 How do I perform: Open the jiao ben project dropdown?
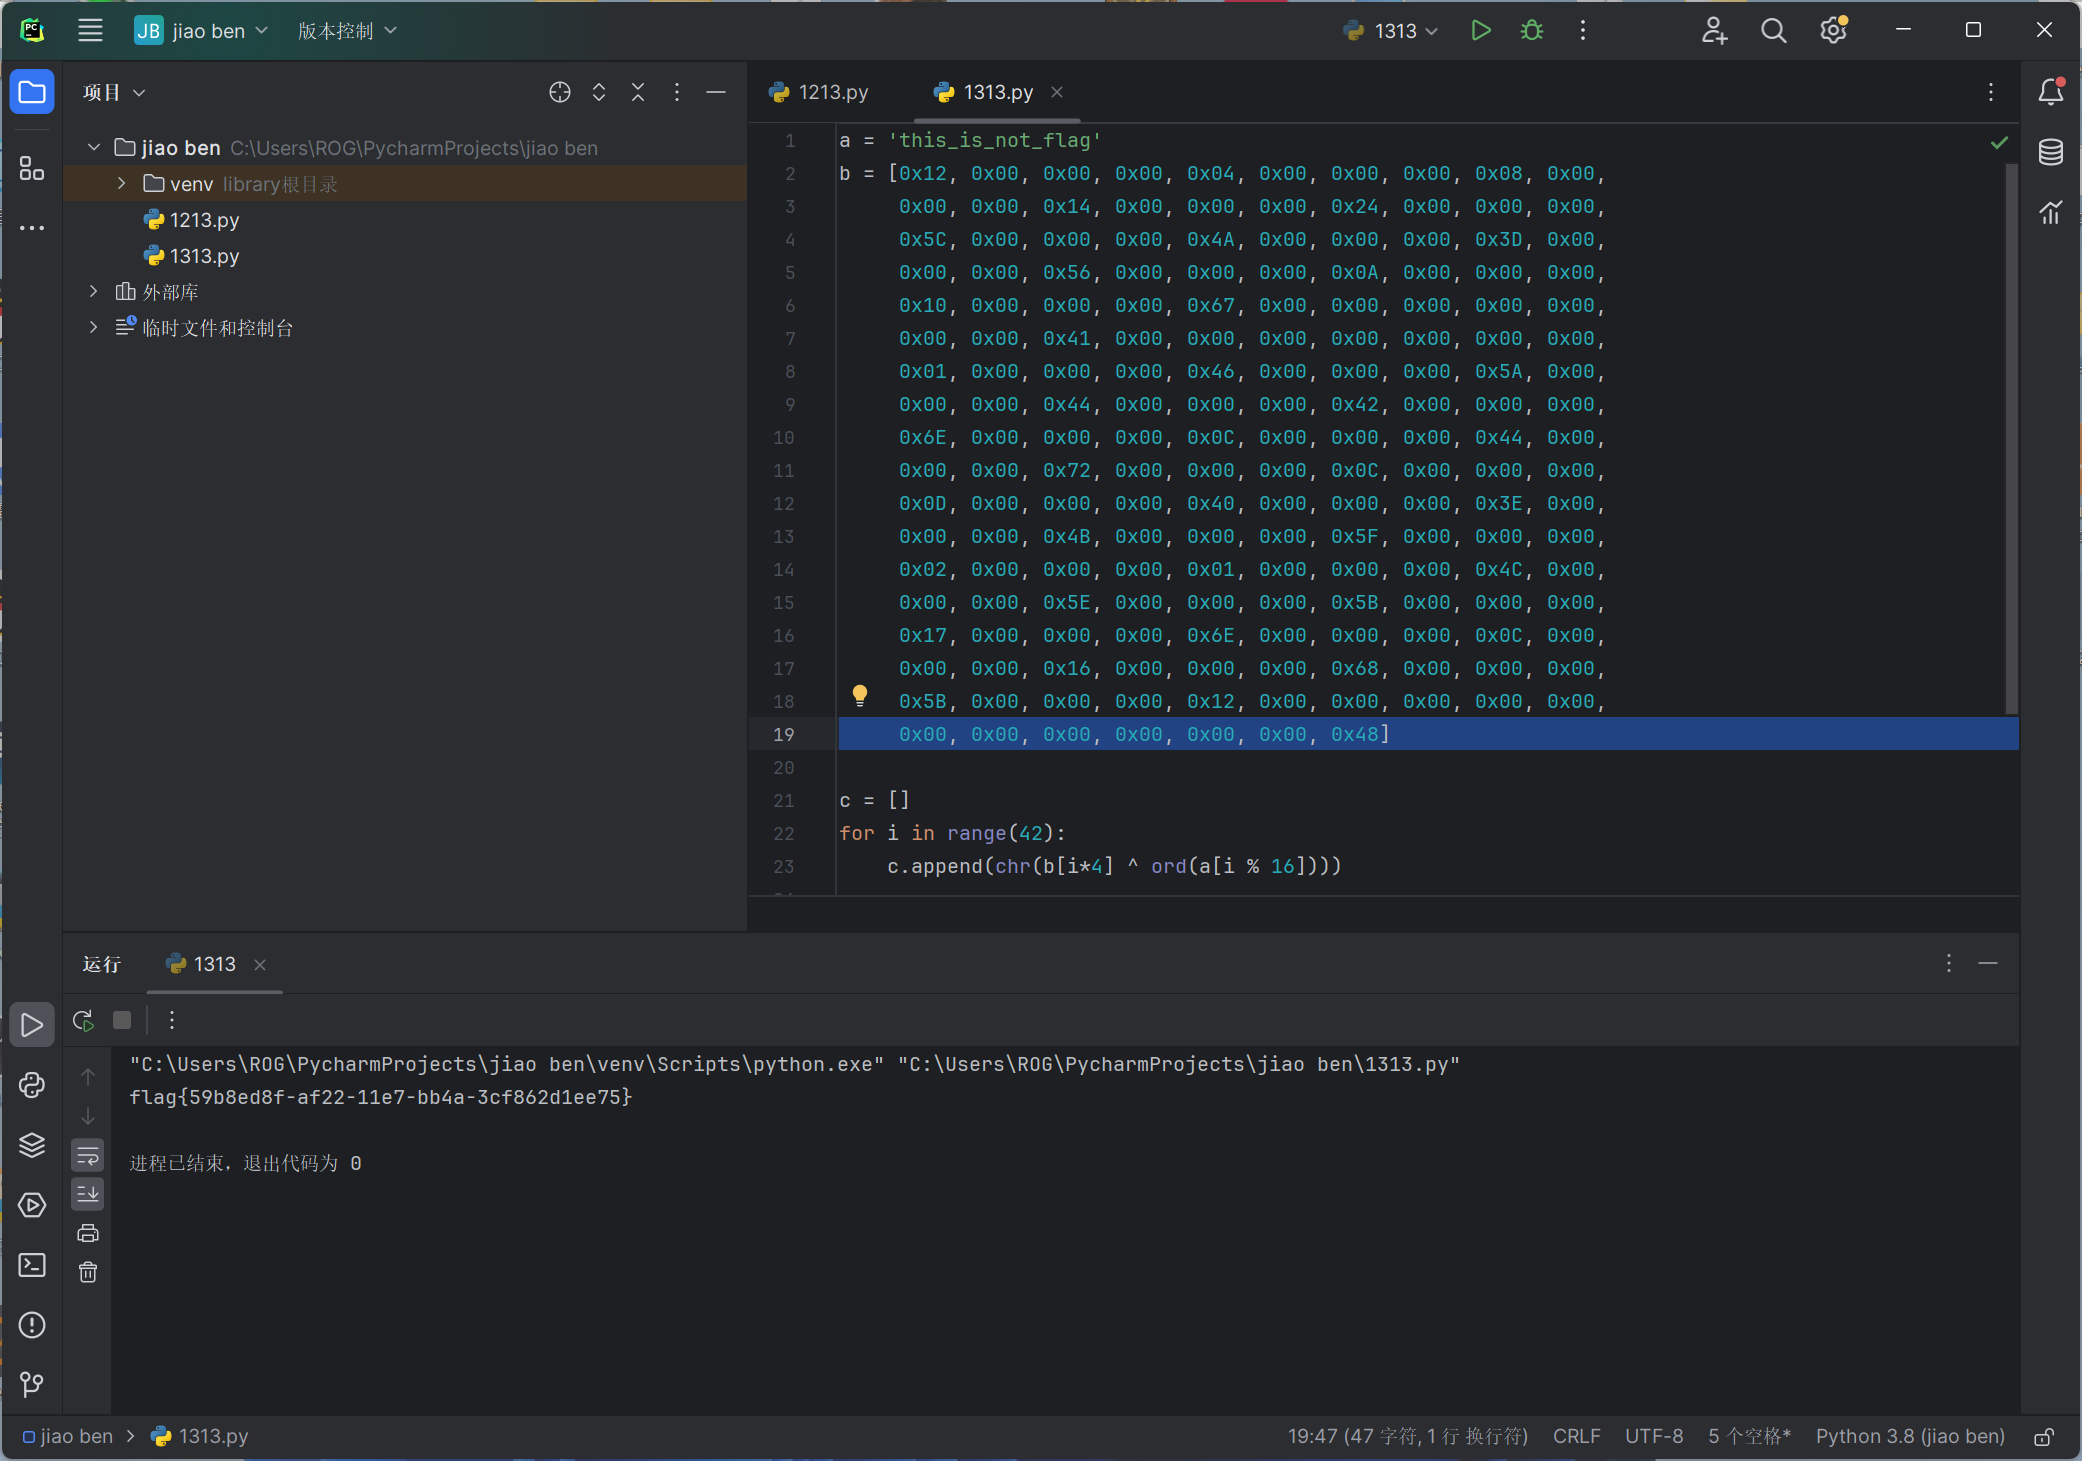pos(203,30)
